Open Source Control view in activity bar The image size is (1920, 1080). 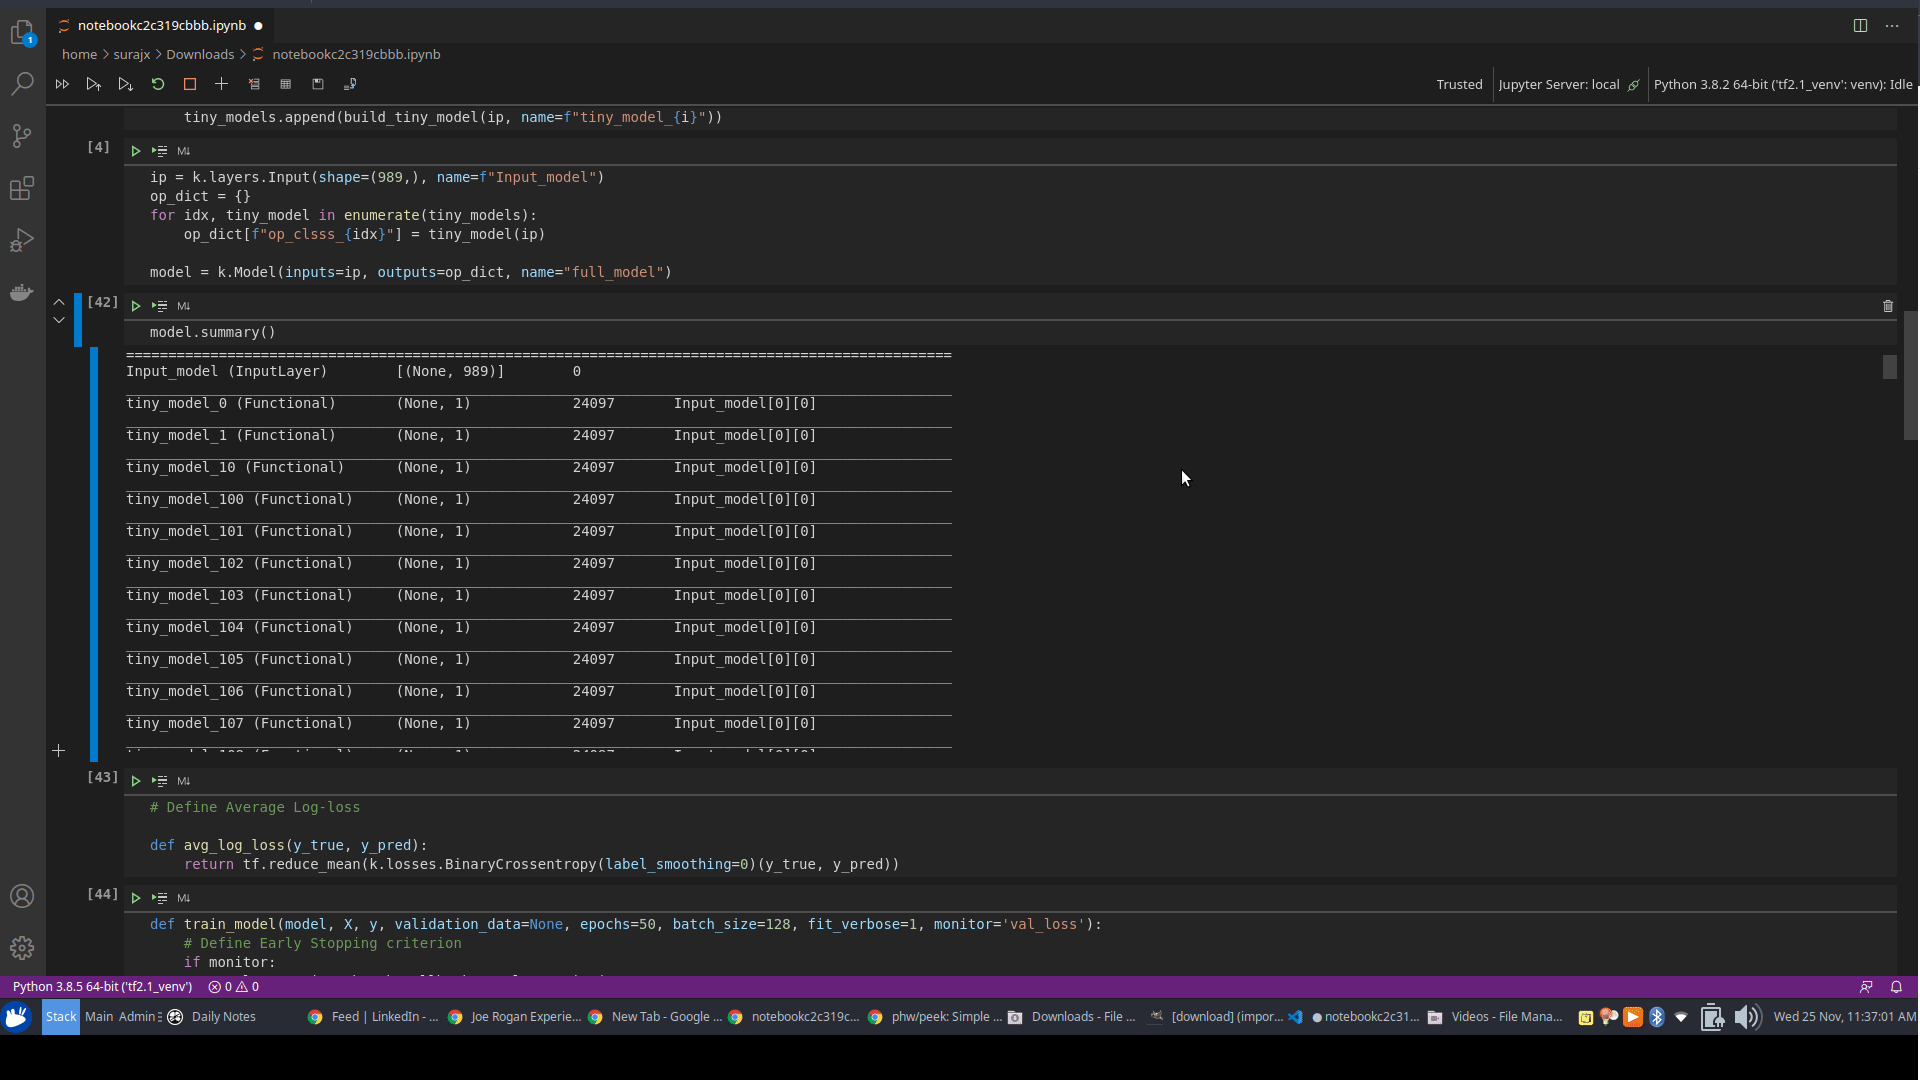click(x=22, y=136)
